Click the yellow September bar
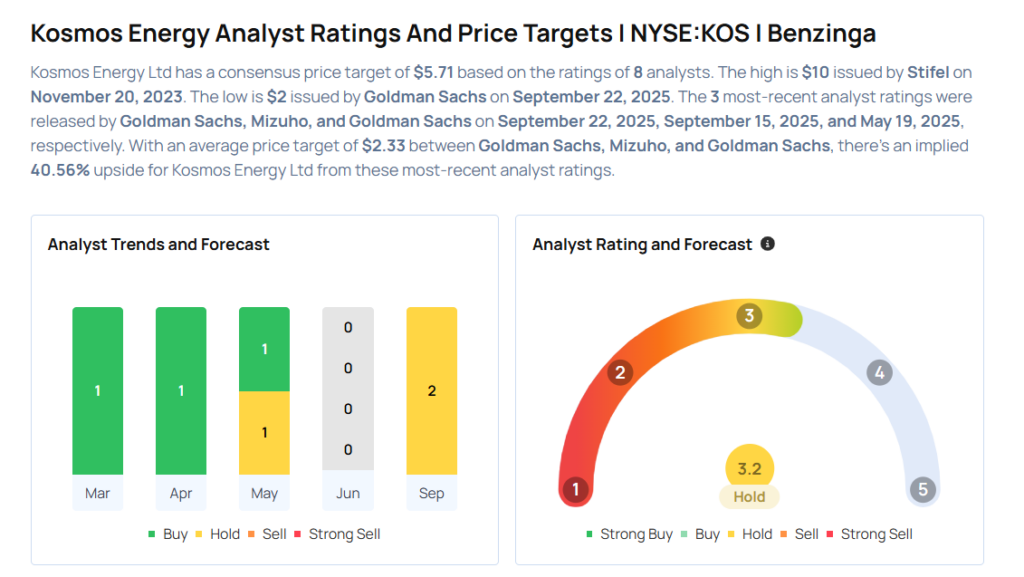Image resolution: width=1024 pixels, height=577 pixels. point(431,390)
